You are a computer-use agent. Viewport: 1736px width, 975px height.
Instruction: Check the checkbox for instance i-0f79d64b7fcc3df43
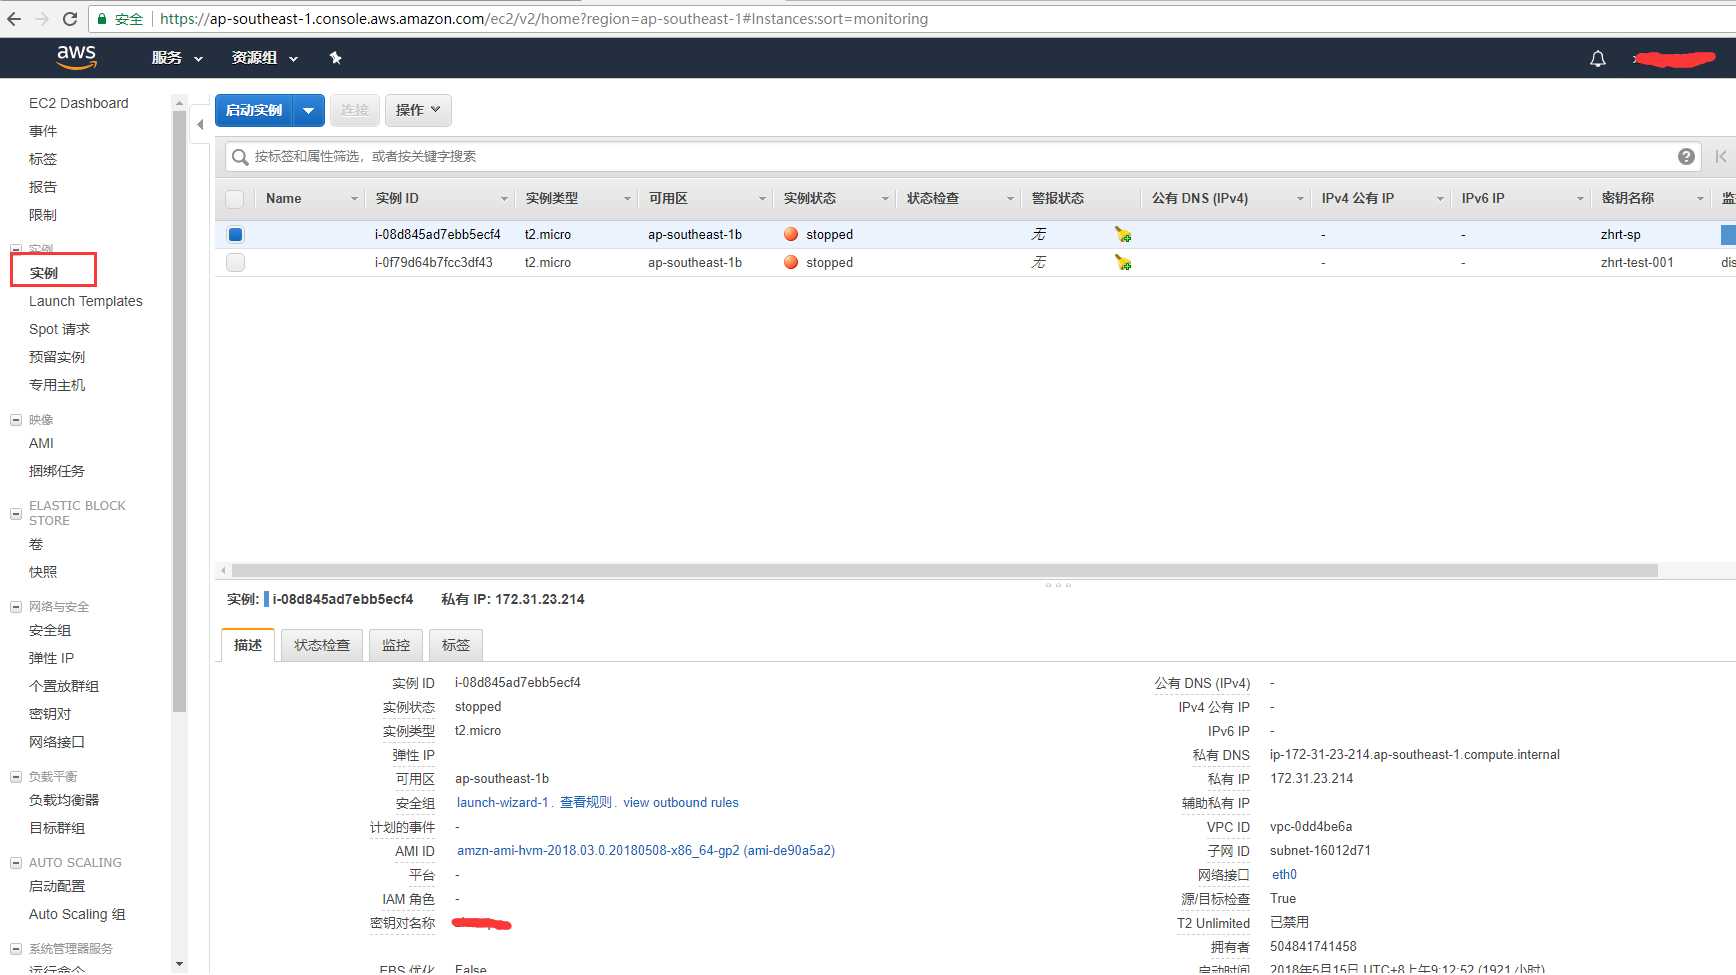pyautogui.click(x=235, y=262)
